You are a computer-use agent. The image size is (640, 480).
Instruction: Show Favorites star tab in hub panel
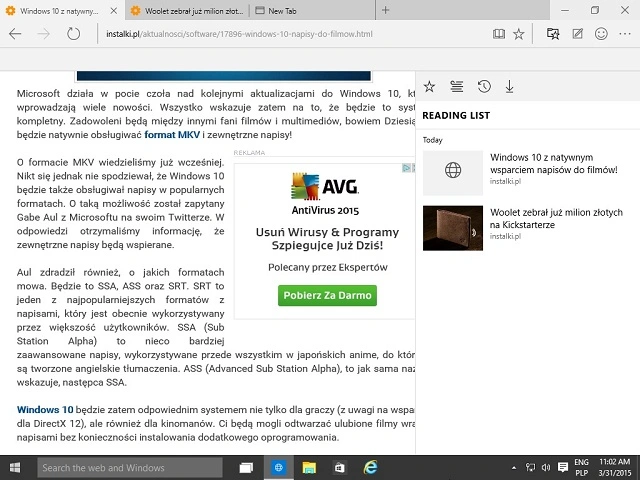(x=430, y=87)
